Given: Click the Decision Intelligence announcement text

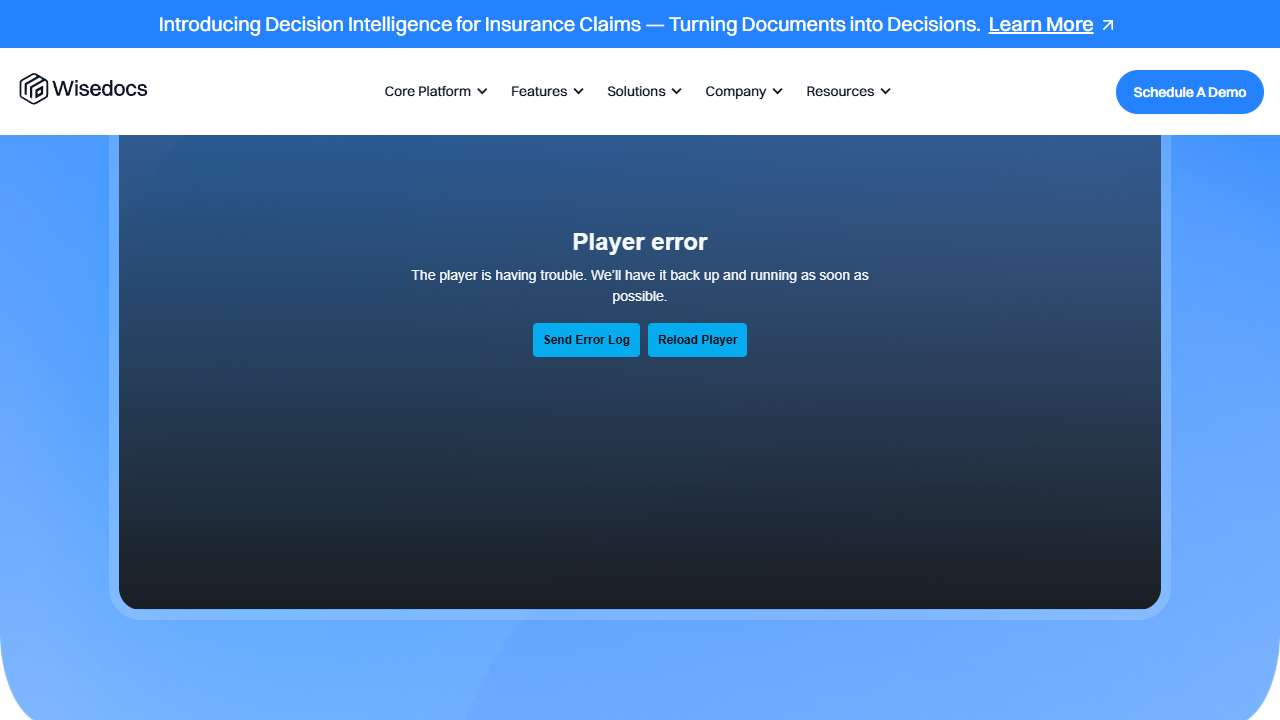Looking at the screenshot, I should click(568, 25).
